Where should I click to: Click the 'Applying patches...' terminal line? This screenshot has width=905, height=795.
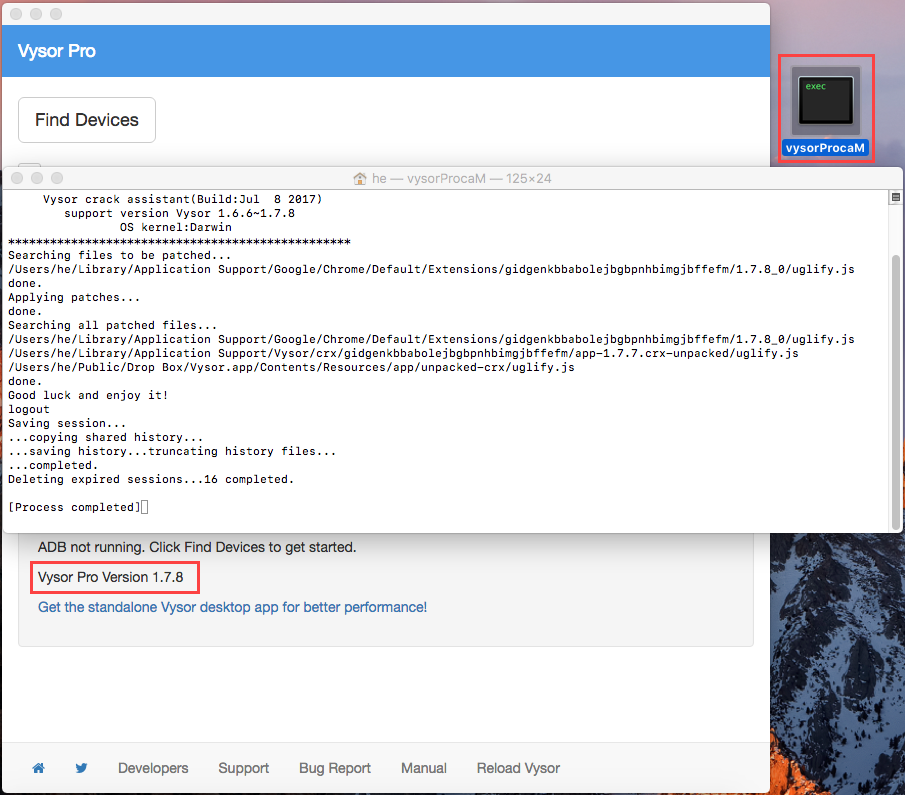74,297
